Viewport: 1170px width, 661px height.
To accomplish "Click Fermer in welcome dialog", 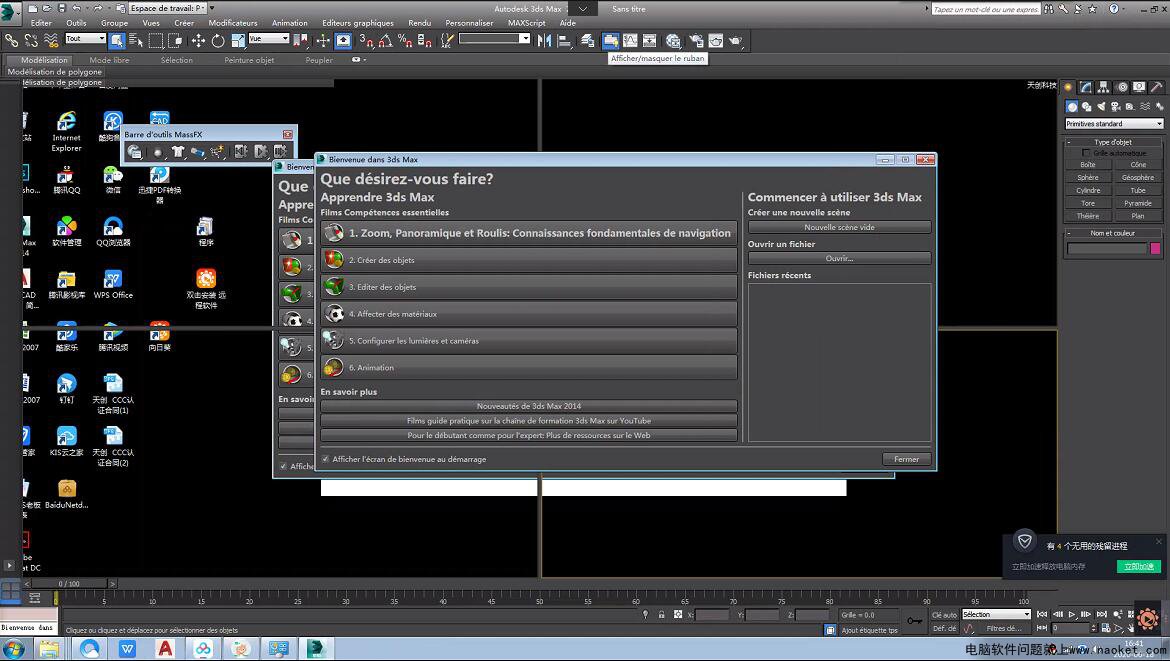I will (907, 459).
